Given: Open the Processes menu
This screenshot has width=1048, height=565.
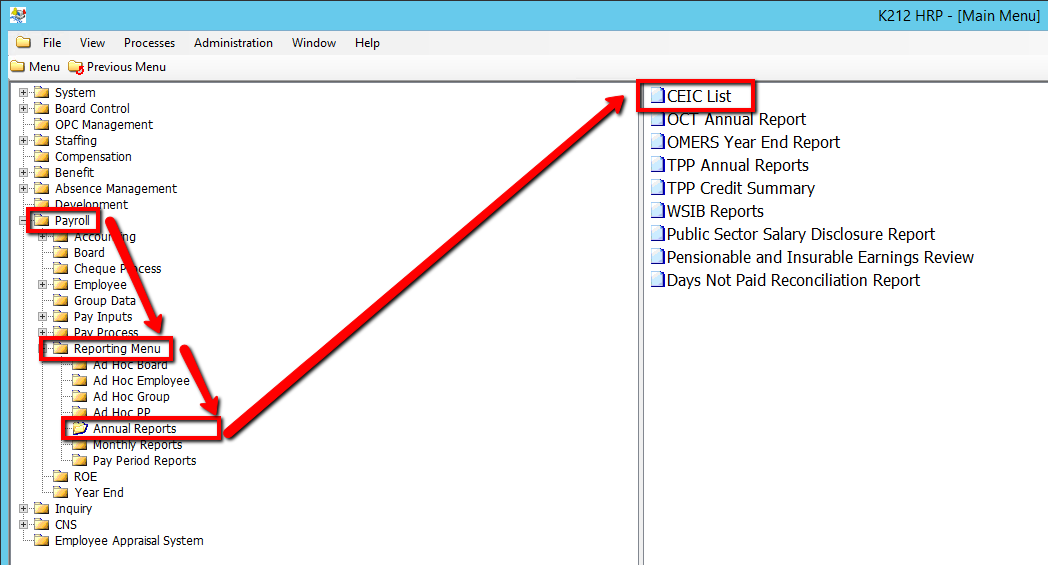Looking at the screenshot, I should [149, 43].
